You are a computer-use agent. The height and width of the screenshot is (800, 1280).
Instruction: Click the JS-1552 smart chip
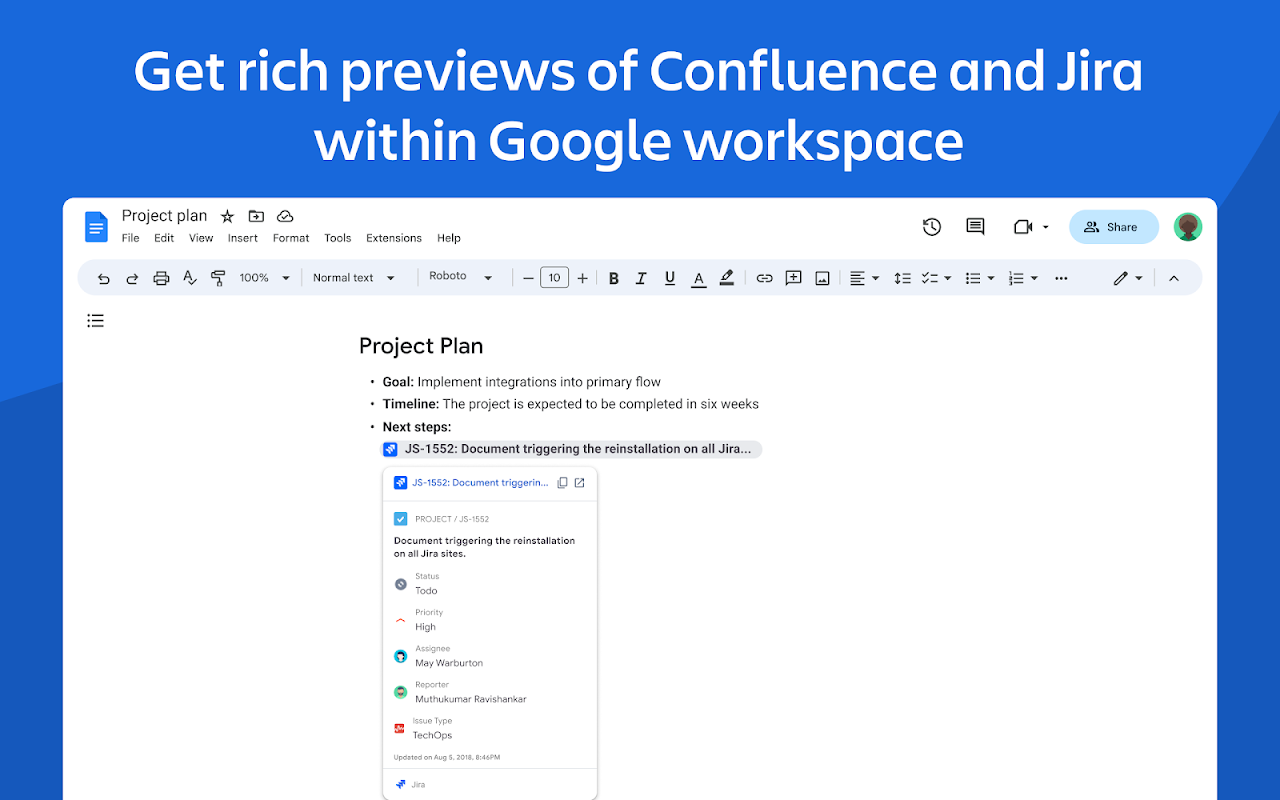[x=571, y=449]
